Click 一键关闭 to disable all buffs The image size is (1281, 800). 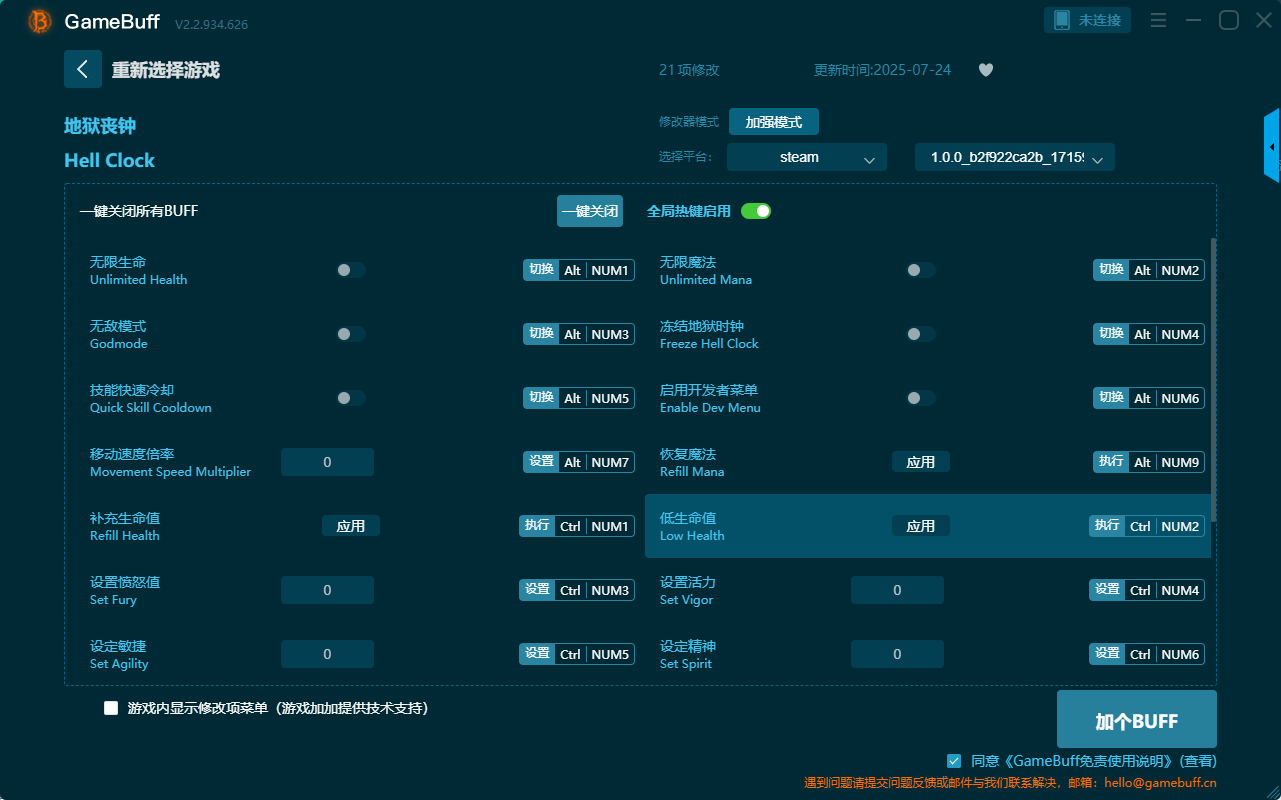point(590,211)
